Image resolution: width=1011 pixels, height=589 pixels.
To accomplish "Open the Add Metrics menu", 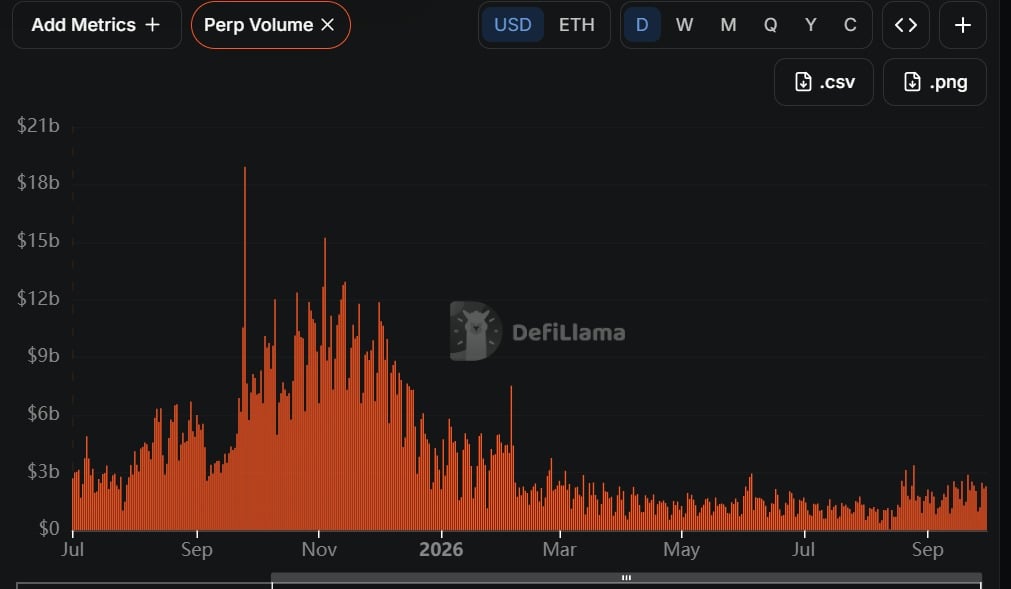I will [97, 25].
